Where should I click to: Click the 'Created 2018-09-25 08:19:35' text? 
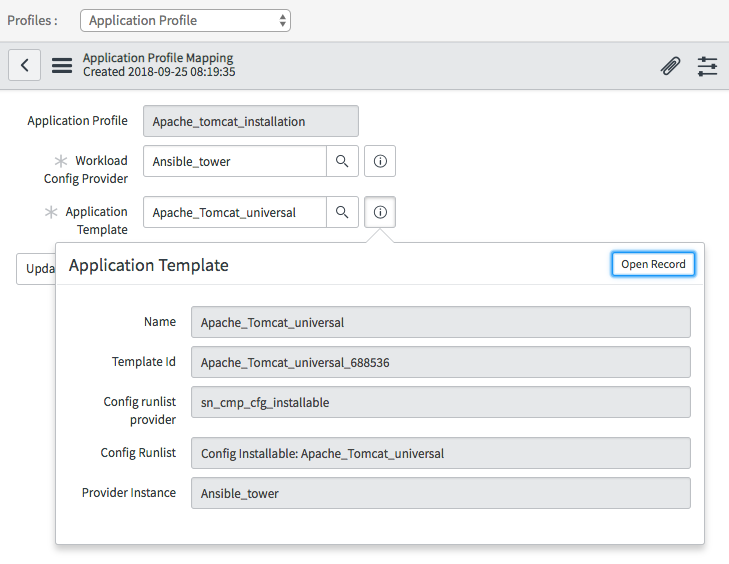point(159,72)
